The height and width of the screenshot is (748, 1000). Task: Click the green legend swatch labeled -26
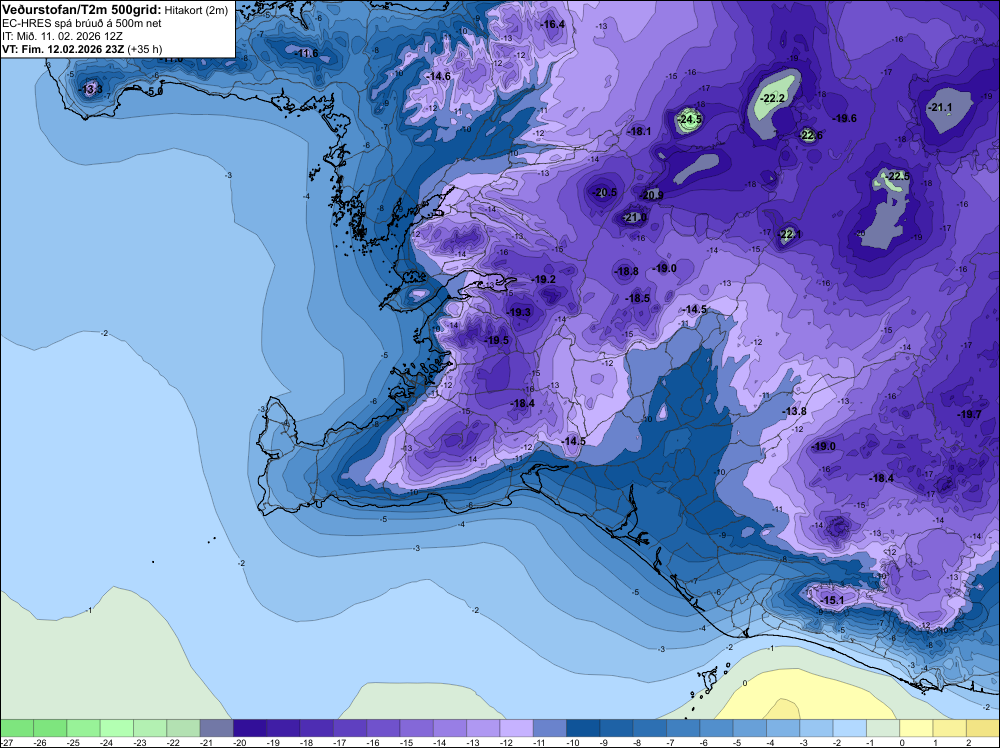click(x=50, y=728)
